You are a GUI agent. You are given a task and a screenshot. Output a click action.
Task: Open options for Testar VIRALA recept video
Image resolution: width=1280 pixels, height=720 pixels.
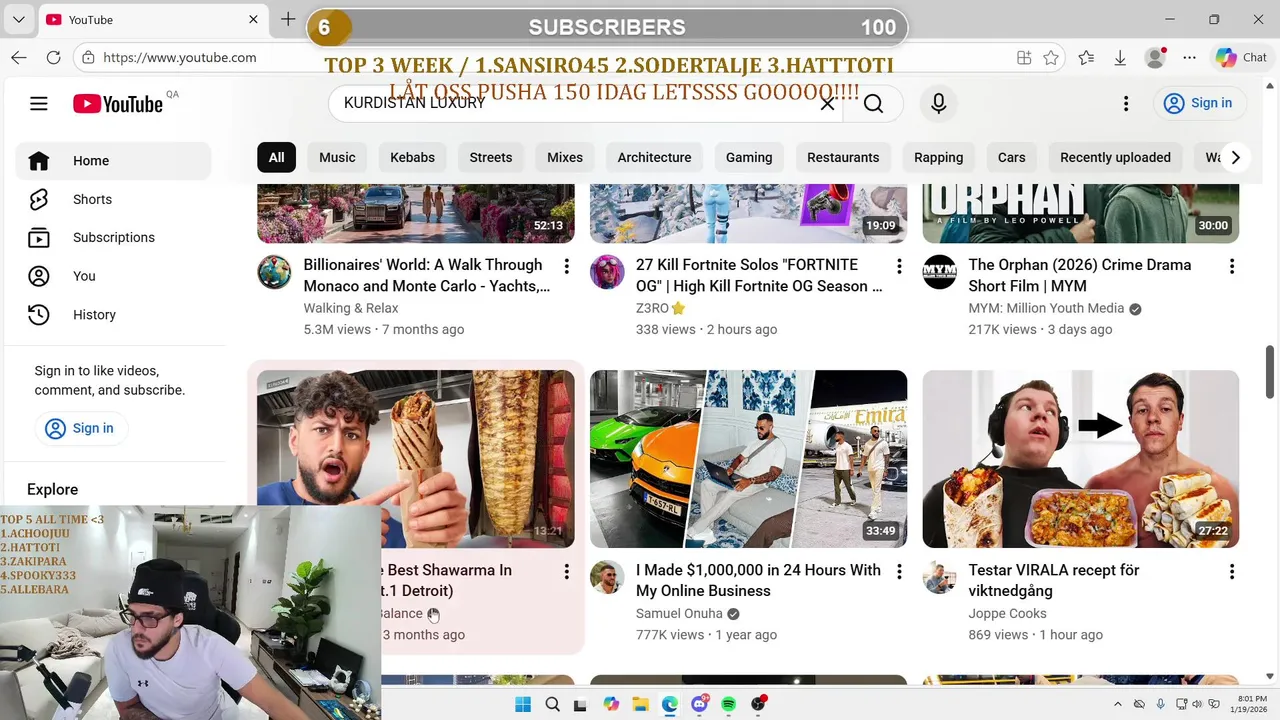(1232, 571)
